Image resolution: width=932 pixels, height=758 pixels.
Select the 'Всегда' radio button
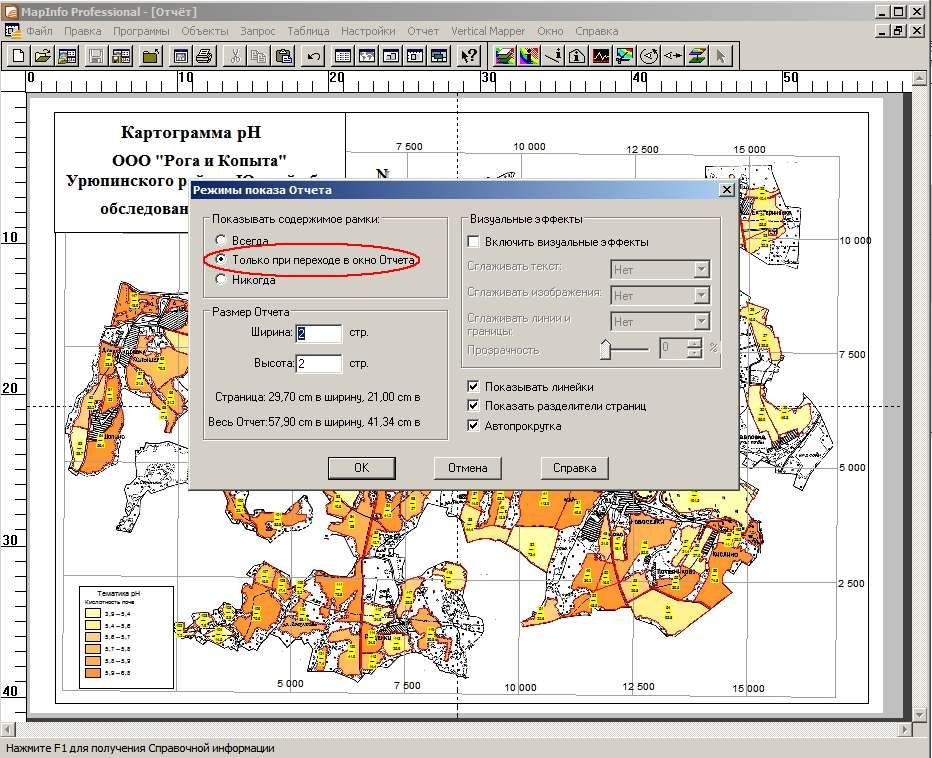click(221, 240)
